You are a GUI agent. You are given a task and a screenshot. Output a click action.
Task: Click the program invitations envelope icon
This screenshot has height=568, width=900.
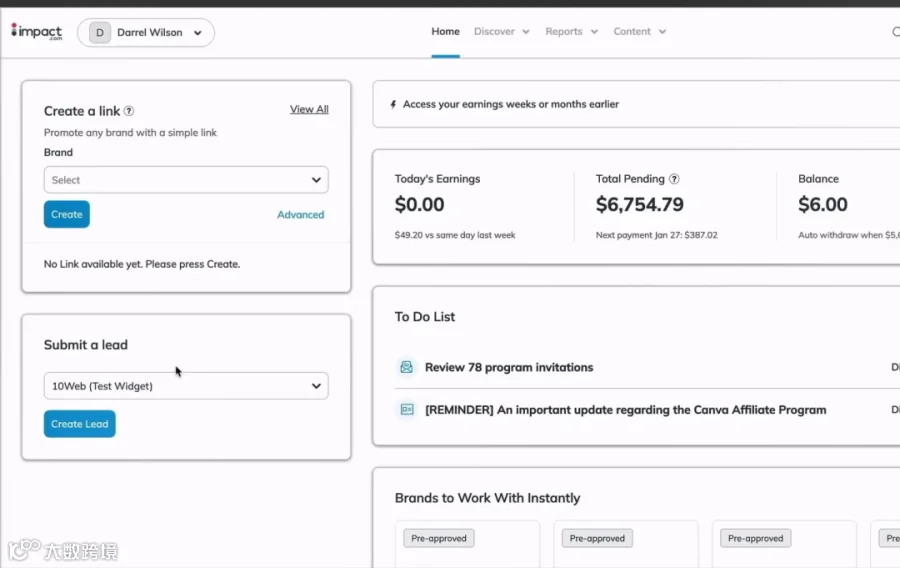[x=406, y=367]
